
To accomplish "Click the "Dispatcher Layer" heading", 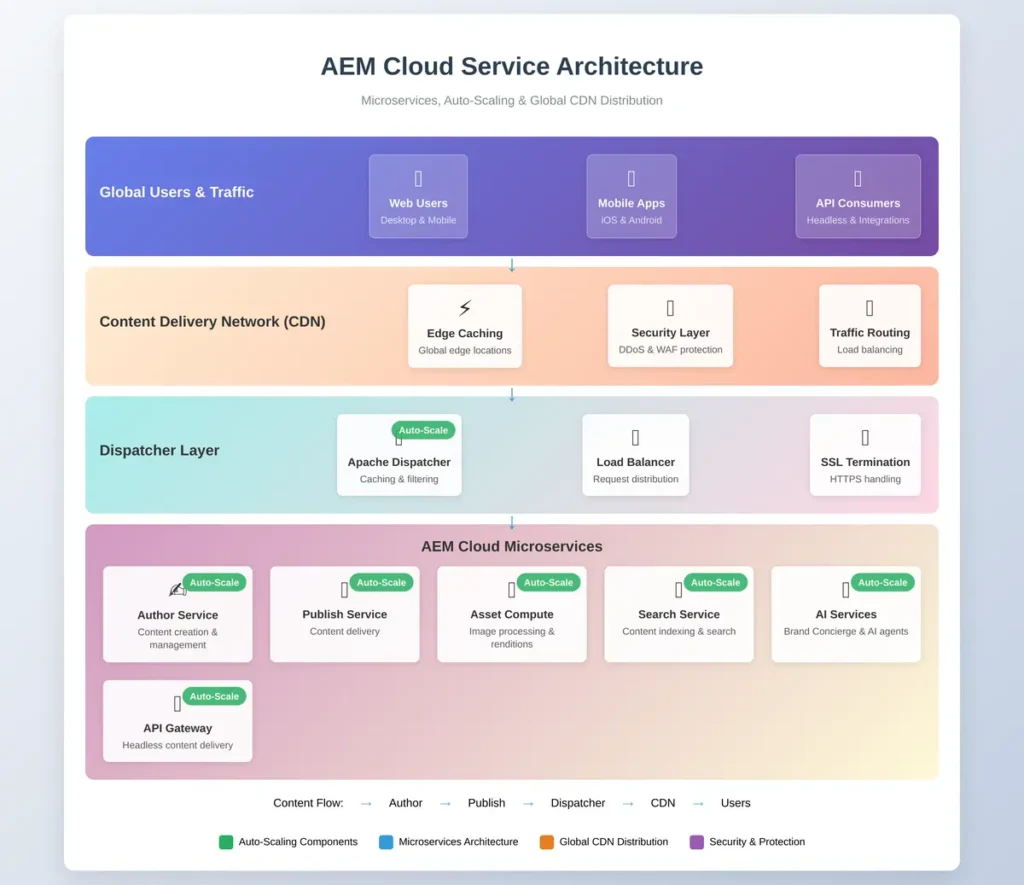I will pyautogui.click(x=159, y=450).
